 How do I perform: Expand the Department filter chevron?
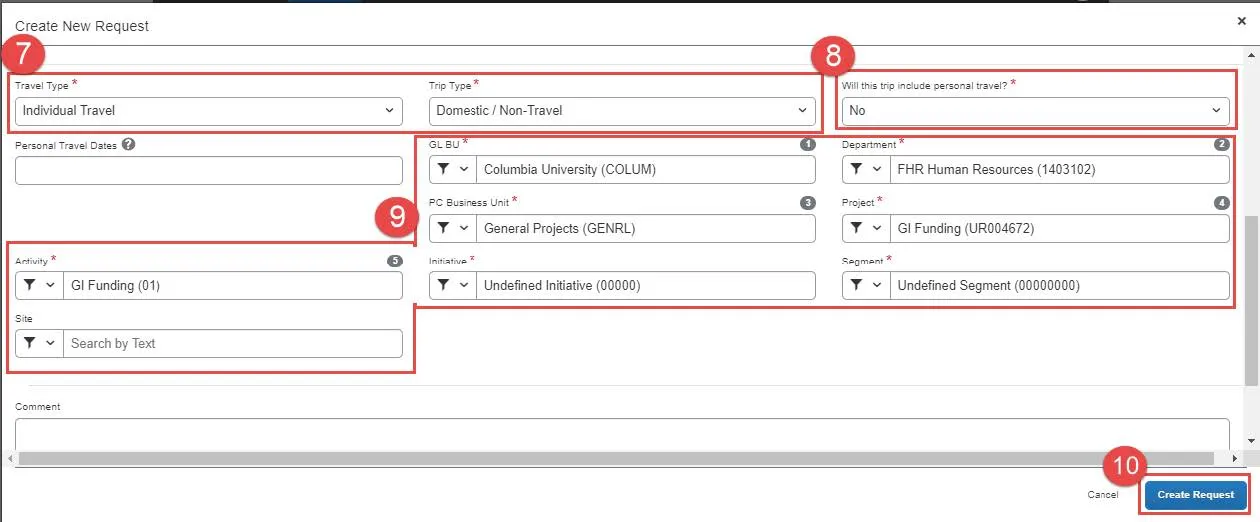[x=878, y=170]
